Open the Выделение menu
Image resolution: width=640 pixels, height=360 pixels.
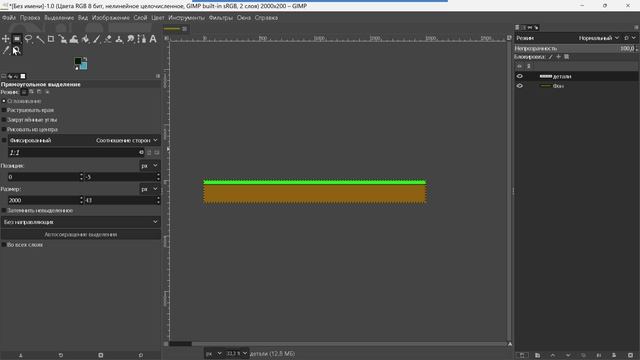[x=59, y=18]
